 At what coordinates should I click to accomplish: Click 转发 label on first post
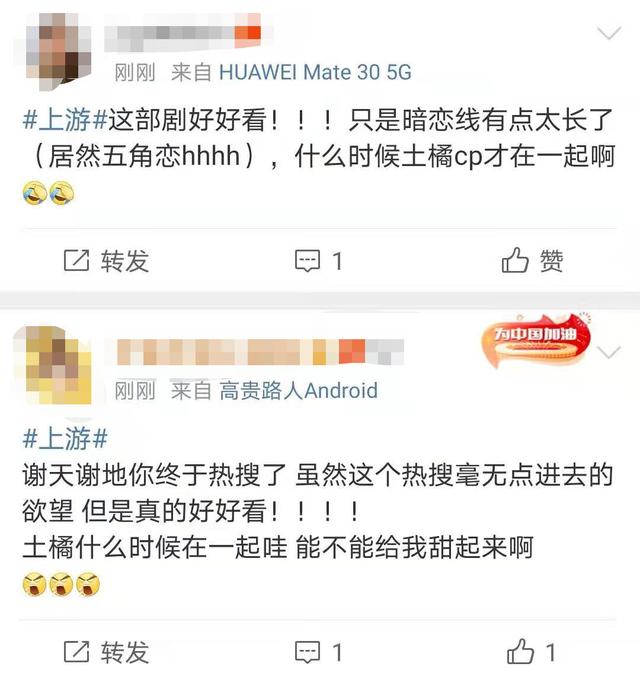[125, 261]
